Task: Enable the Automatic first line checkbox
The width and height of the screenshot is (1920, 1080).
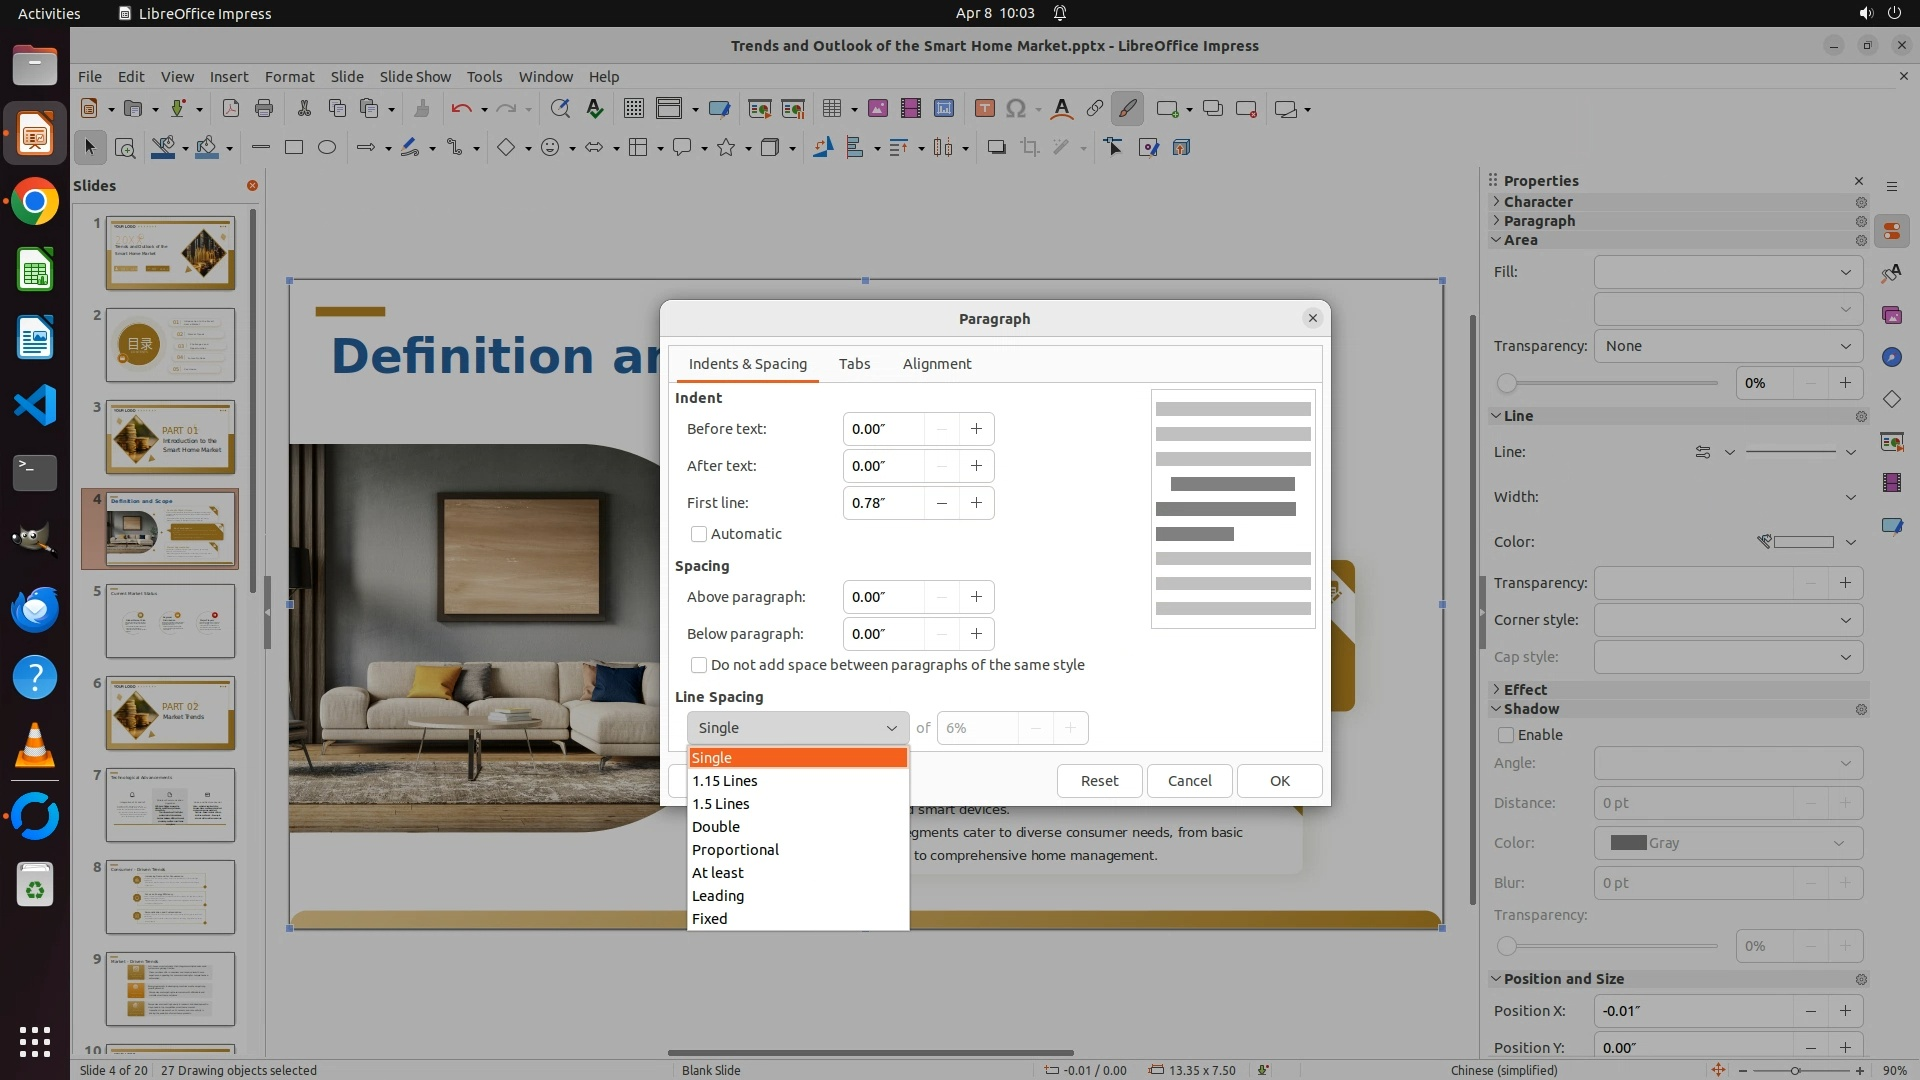Action: click(x=699, y=534)
